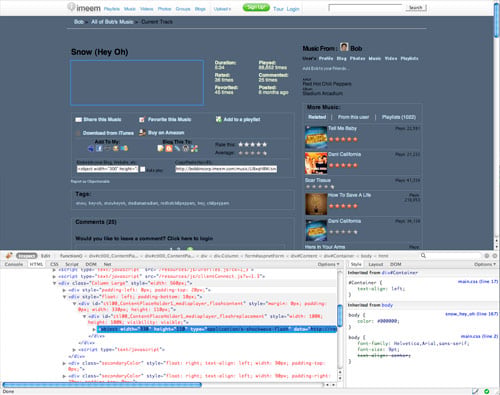The image size is (500, 395).
Task: Collapse the mediaplayer_flashreplacement div node
Action: [84, 316]
